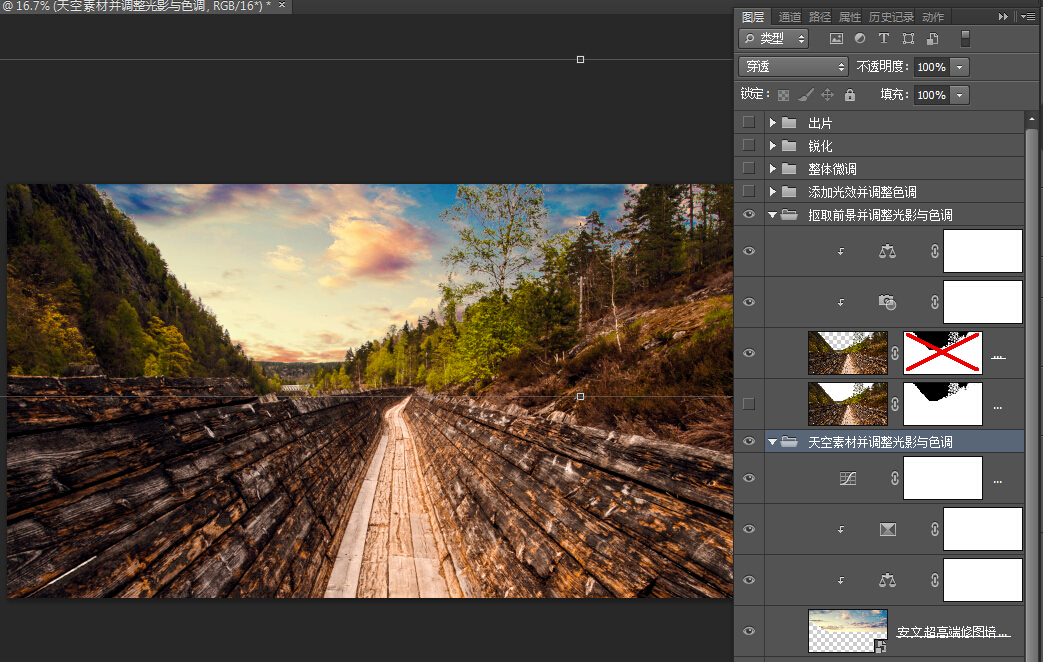Hide the curves adjustment layer eye

click(x=749, y=478)
